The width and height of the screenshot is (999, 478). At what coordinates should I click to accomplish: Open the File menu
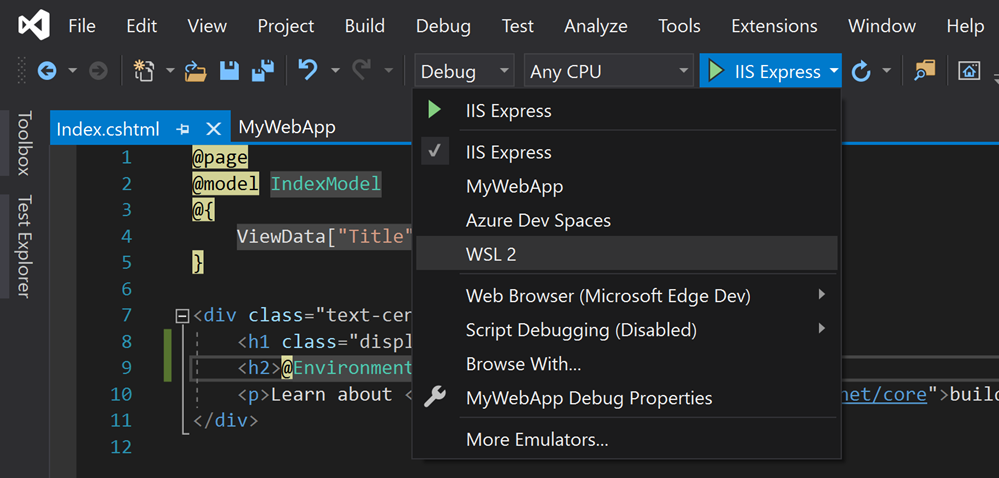coord(82,26)
